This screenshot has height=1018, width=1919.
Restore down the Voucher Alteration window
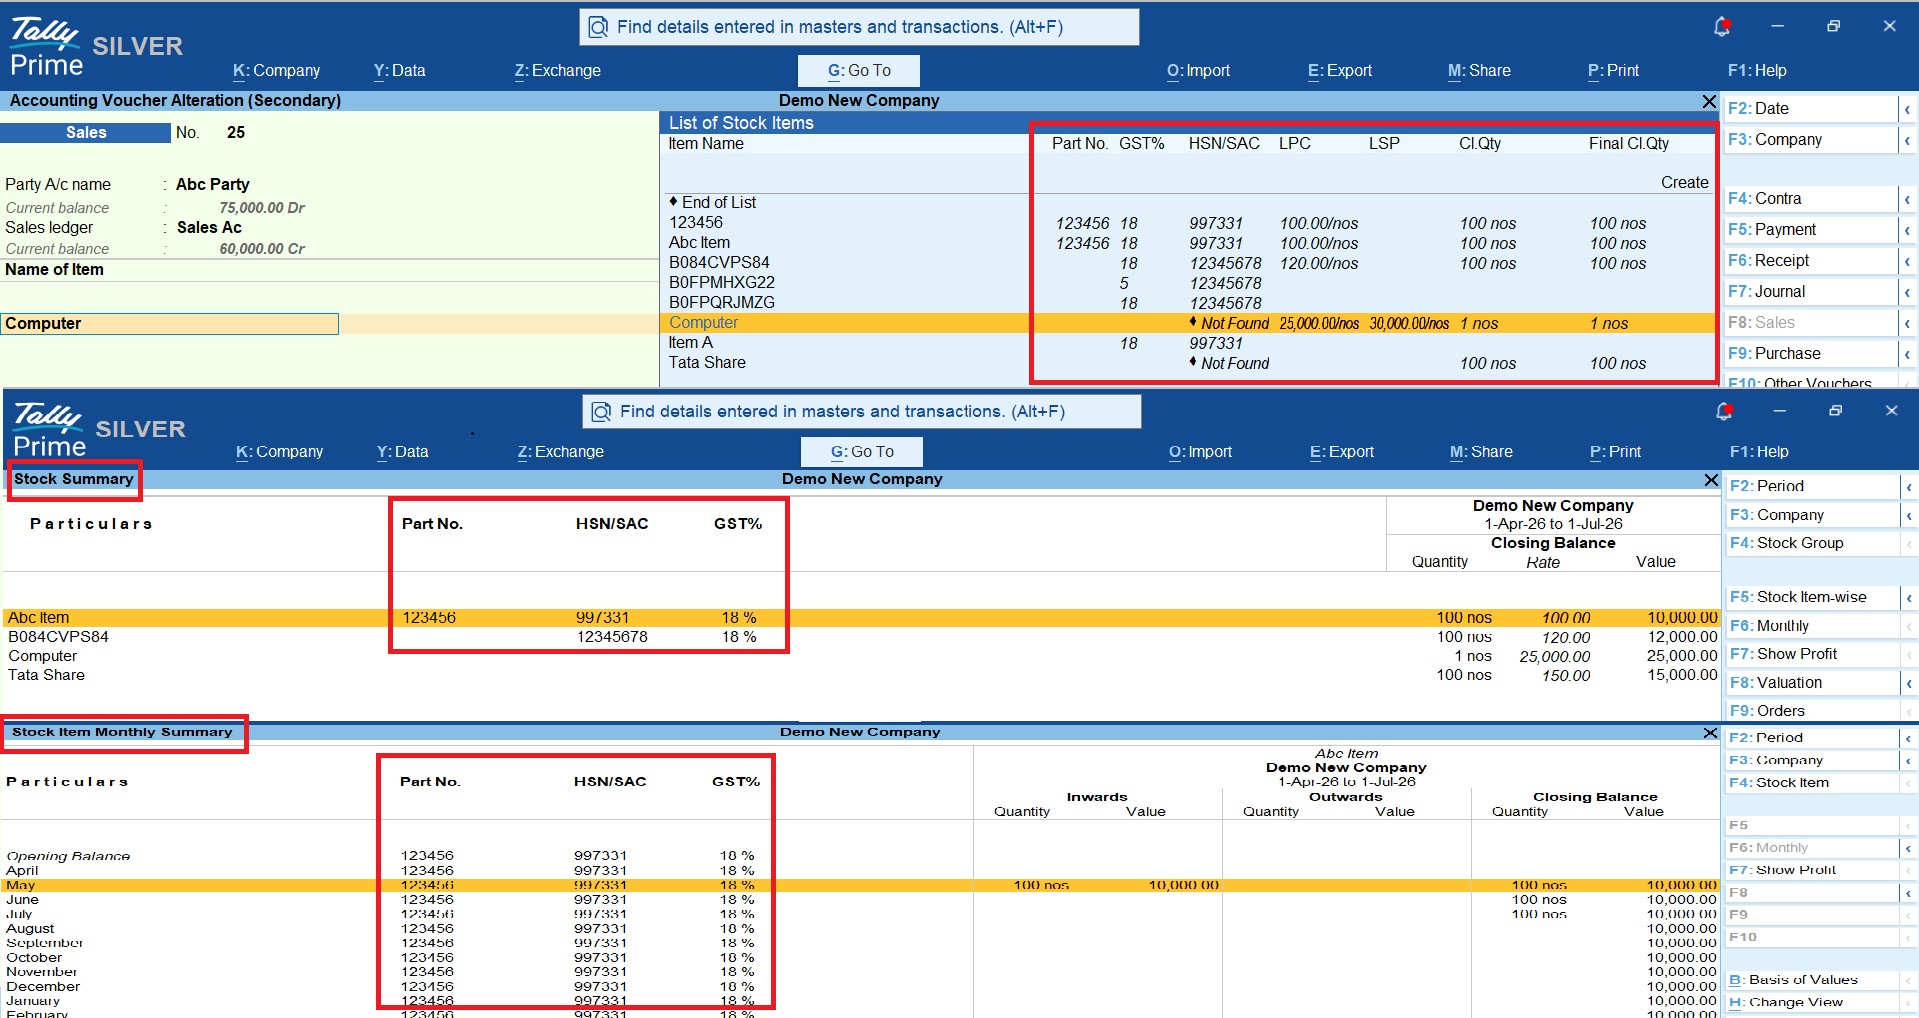(1833, 26)
